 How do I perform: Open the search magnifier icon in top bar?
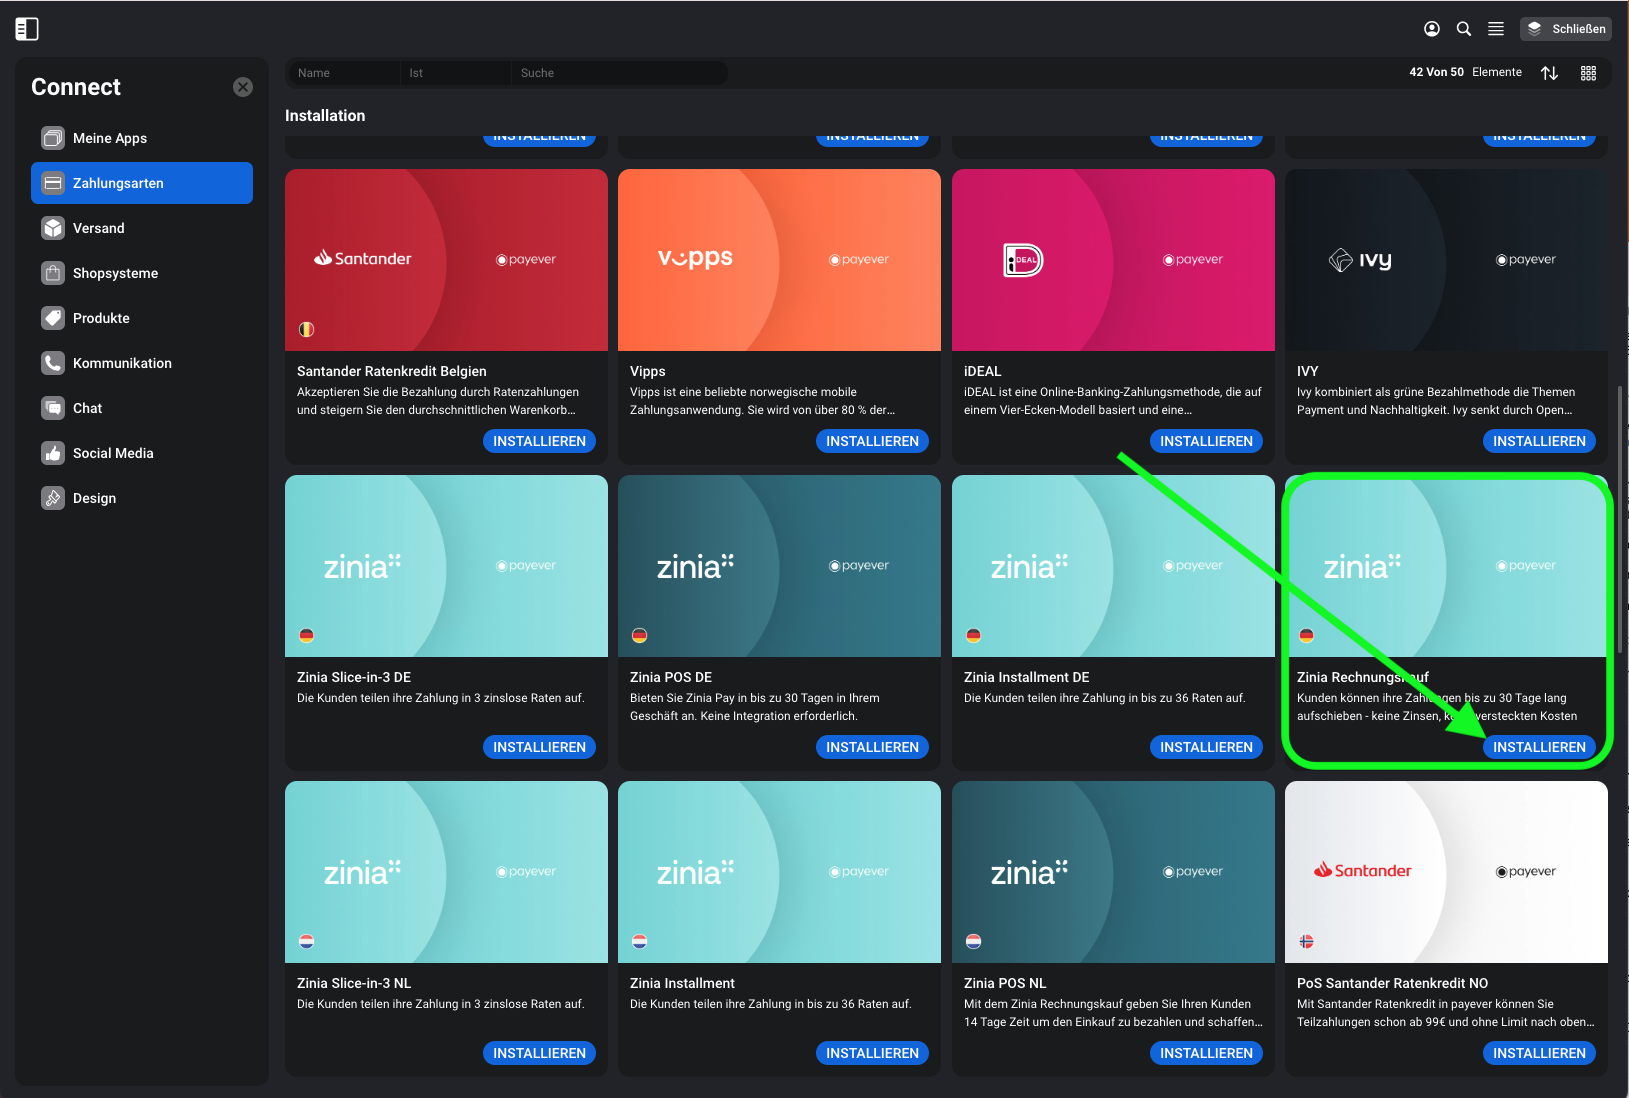coord(1464,29)
